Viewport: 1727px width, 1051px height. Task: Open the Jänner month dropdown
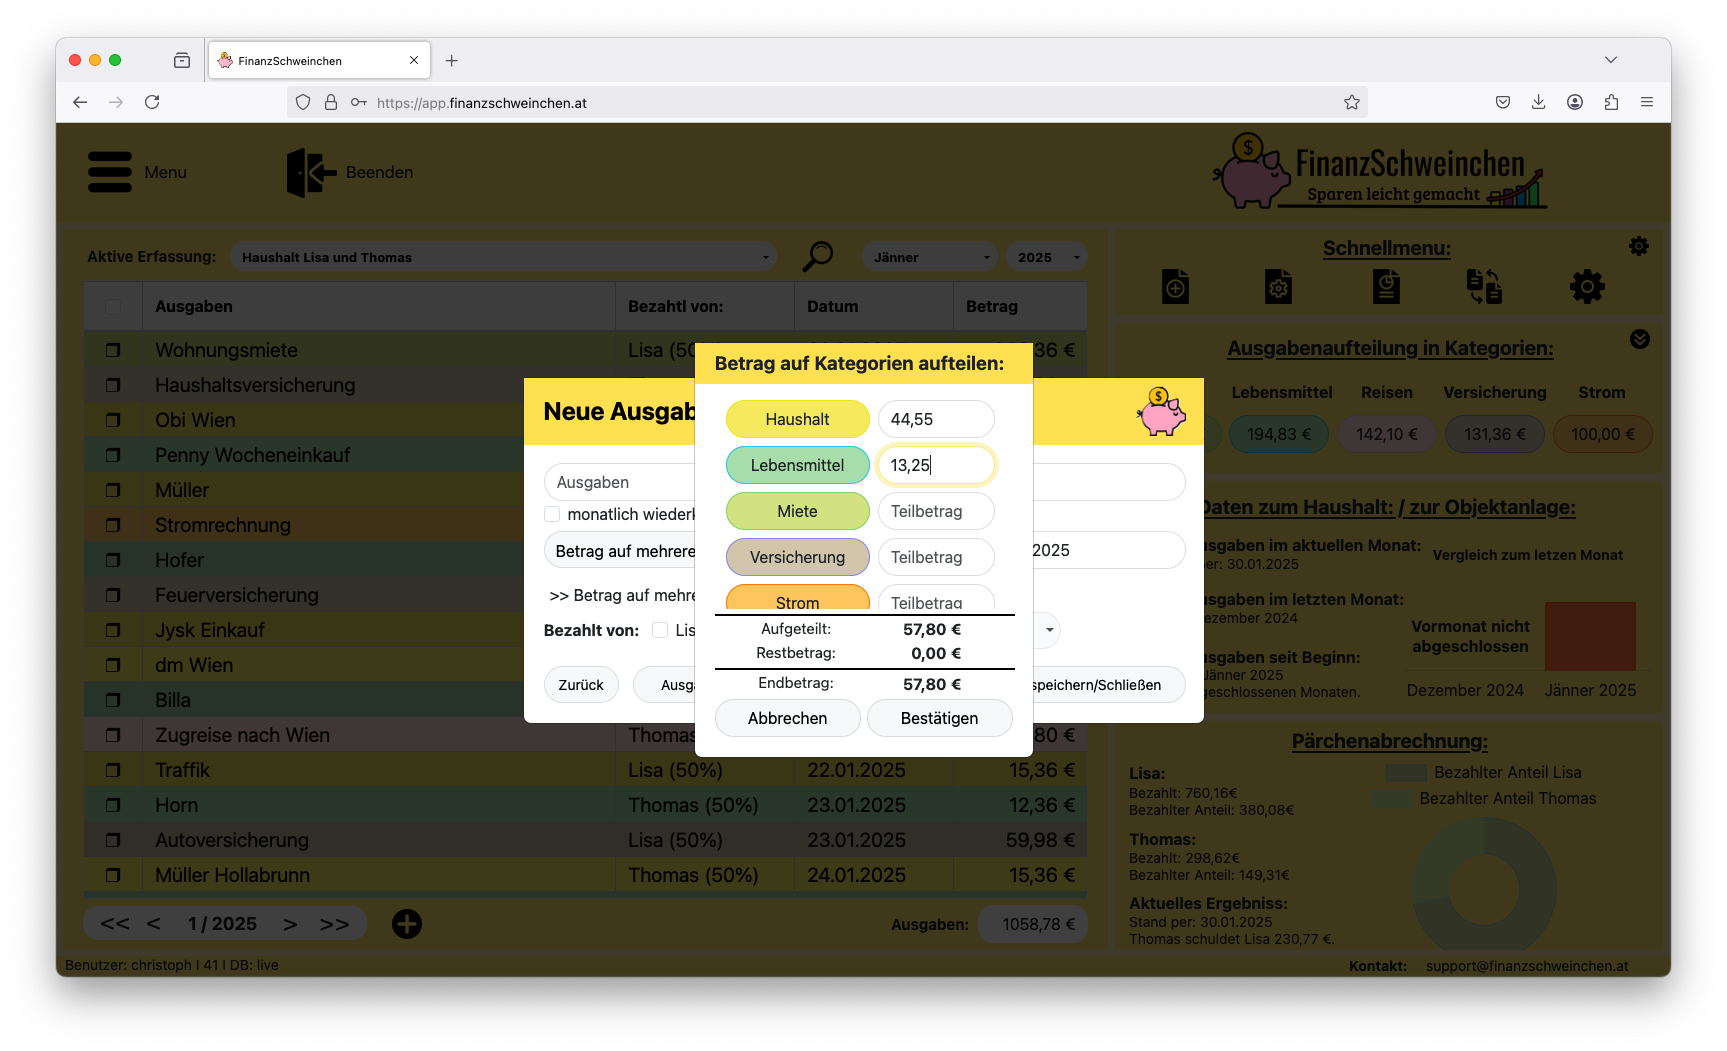pos(929,257)
